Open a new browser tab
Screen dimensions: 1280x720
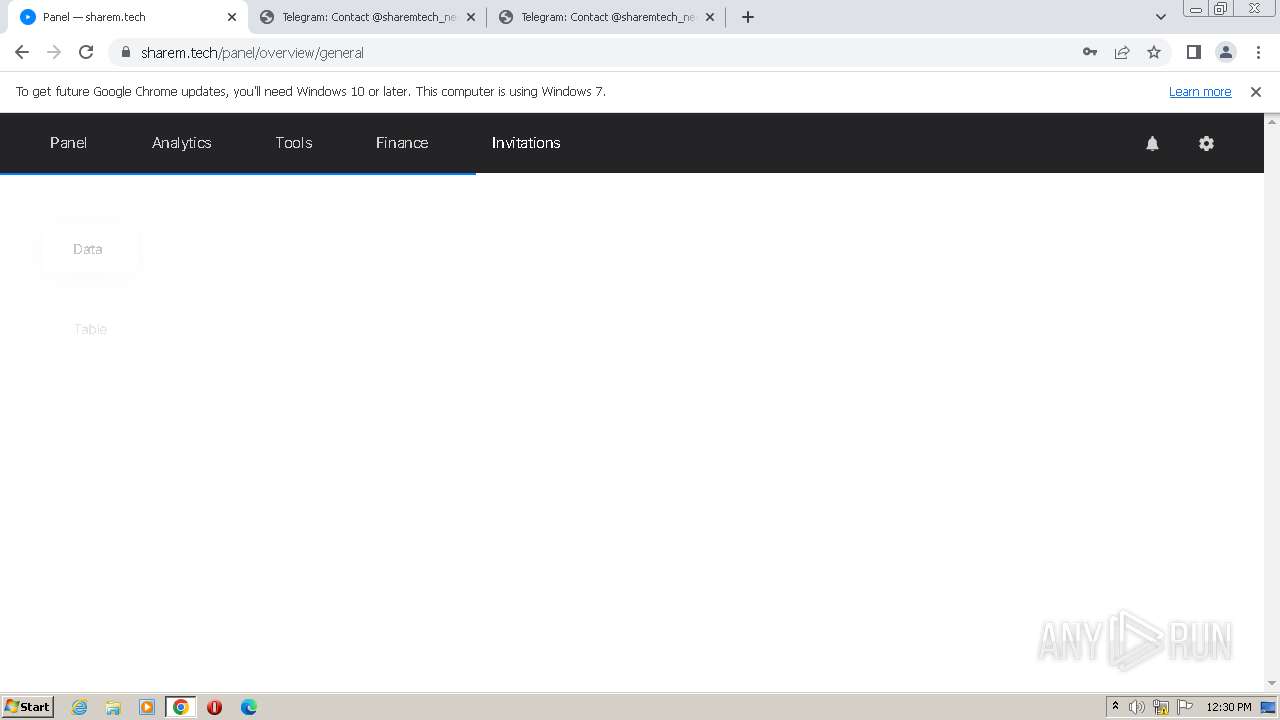pos(747,17)
